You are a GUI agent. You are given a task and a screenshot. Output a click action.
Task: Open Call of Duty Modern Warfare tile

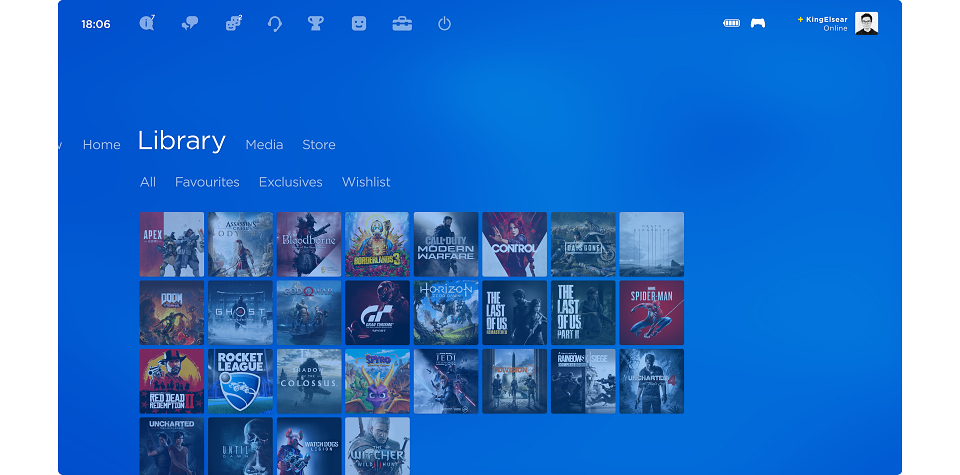446,244
